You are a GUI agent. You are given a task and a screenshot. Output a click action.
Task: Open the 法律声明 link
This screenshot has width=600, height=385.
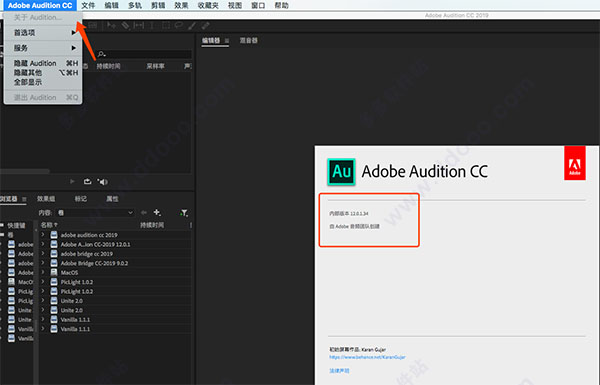pyautogui.click(x=339, y=370)
